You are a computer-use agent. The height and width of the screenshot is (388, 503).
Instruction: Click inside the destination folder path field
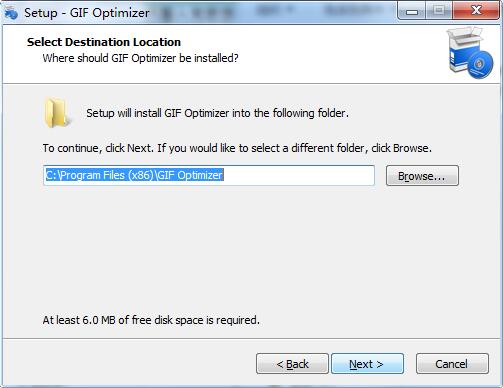(x=209, y=175)
